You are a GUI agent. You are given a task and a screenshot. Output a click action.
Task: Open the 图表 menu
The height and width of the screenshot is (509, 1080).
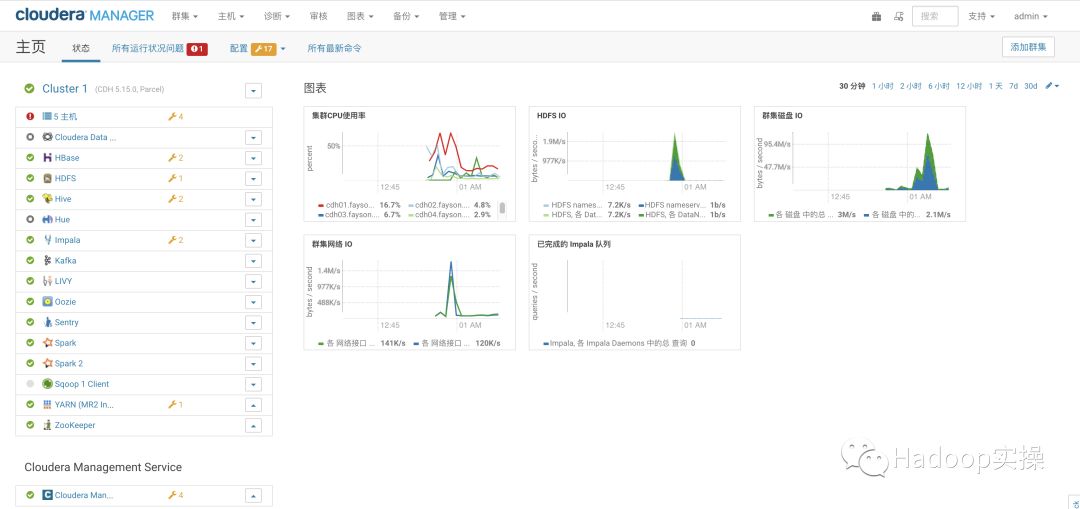(x=360, y=16)
